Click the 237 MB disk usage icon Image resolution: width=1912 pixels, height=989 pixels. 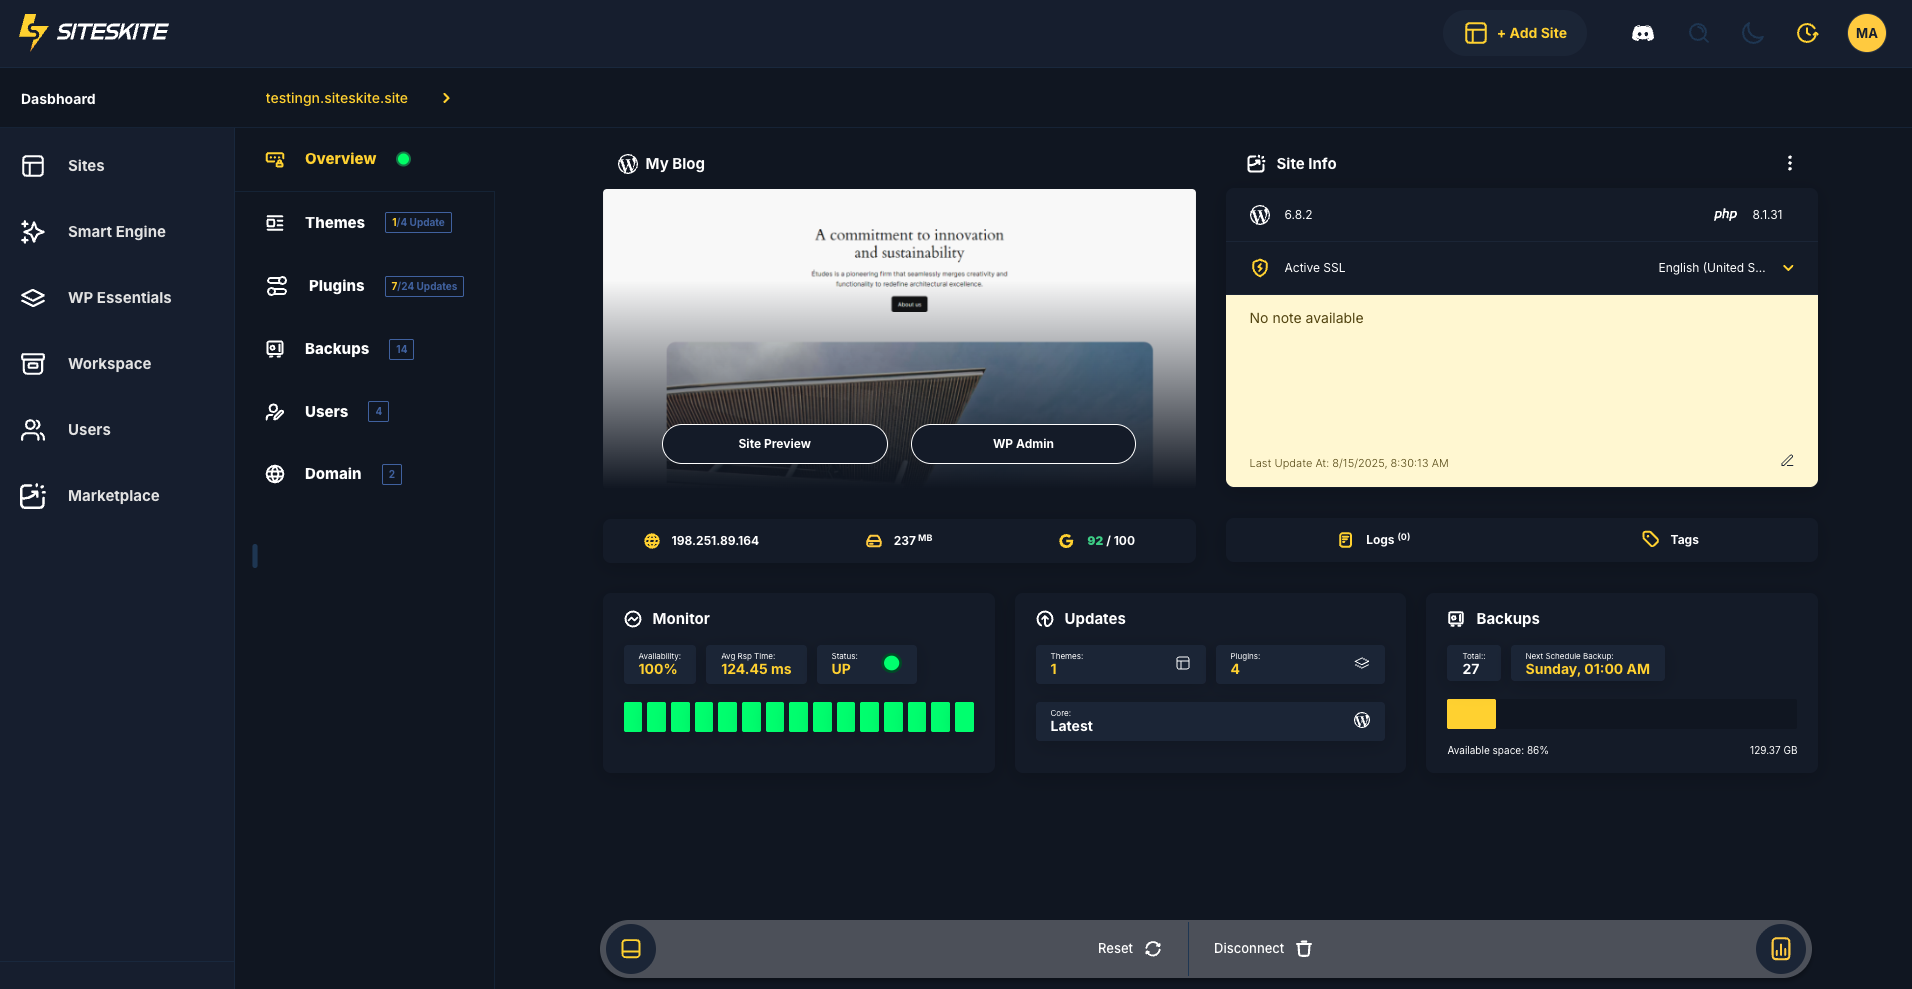point(873,541)
